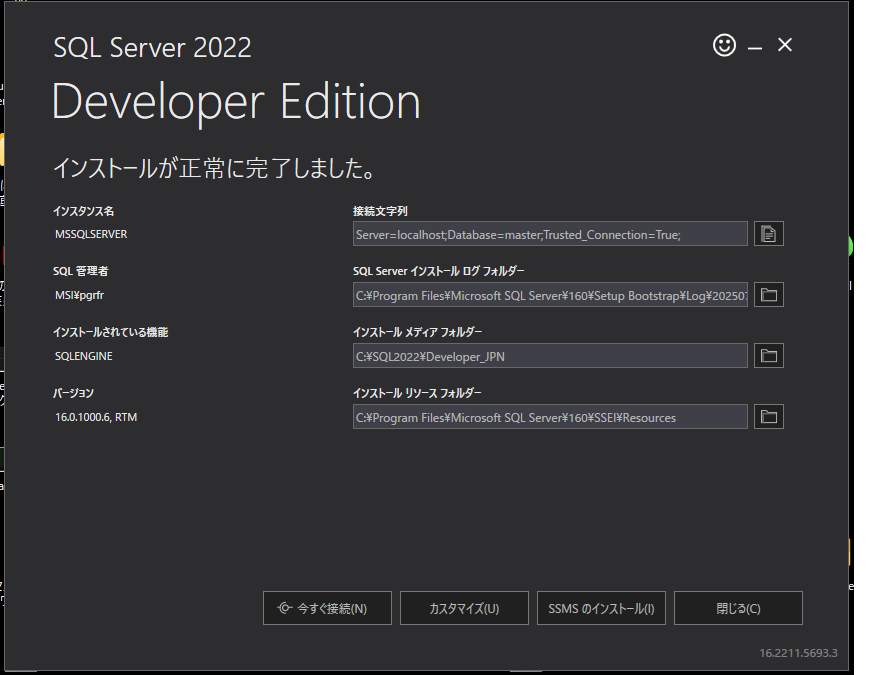Click the インストール リソース フォルダー path box
Screen dimensions: 880x675
pyautogui.click(x=550, y=416)
